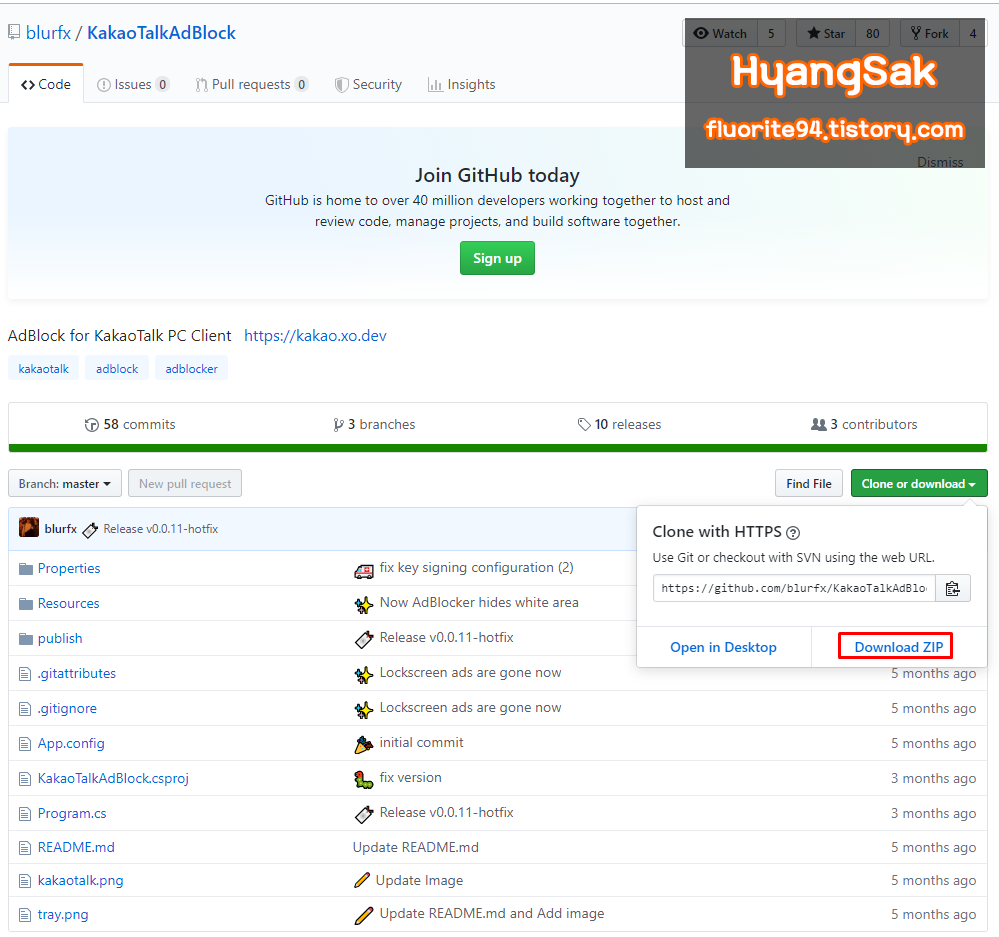Image resolution: width=999 pixels, height=937 pixels.
Task: Open the Security tab
Action: coord(368,84)
